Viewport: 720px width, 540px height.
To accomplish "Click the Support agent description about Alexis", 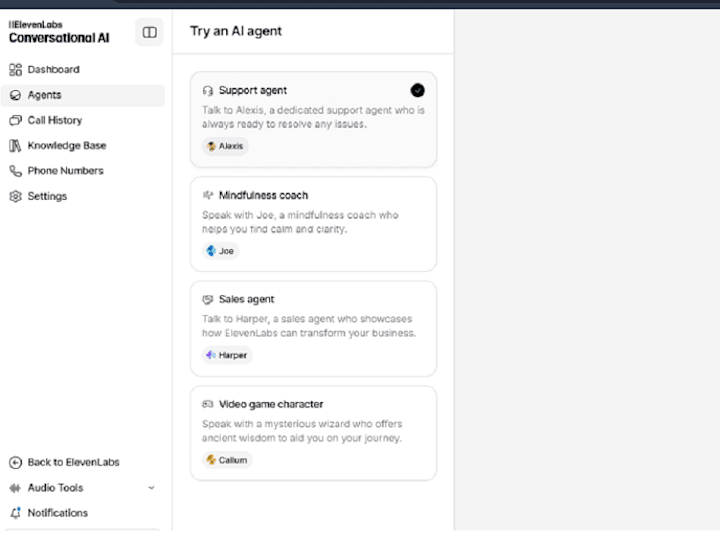I will pyautogui.click(x=313, y=117).
